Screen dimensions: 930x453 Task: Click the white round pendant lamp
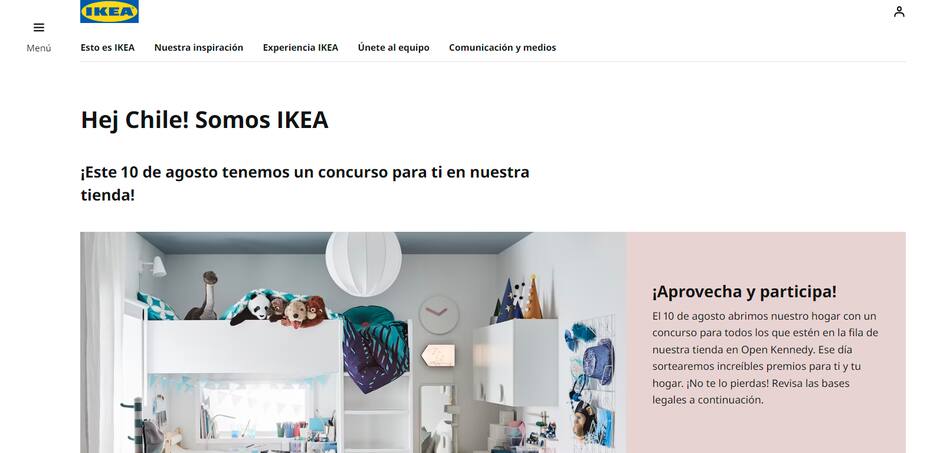point(364,263)
